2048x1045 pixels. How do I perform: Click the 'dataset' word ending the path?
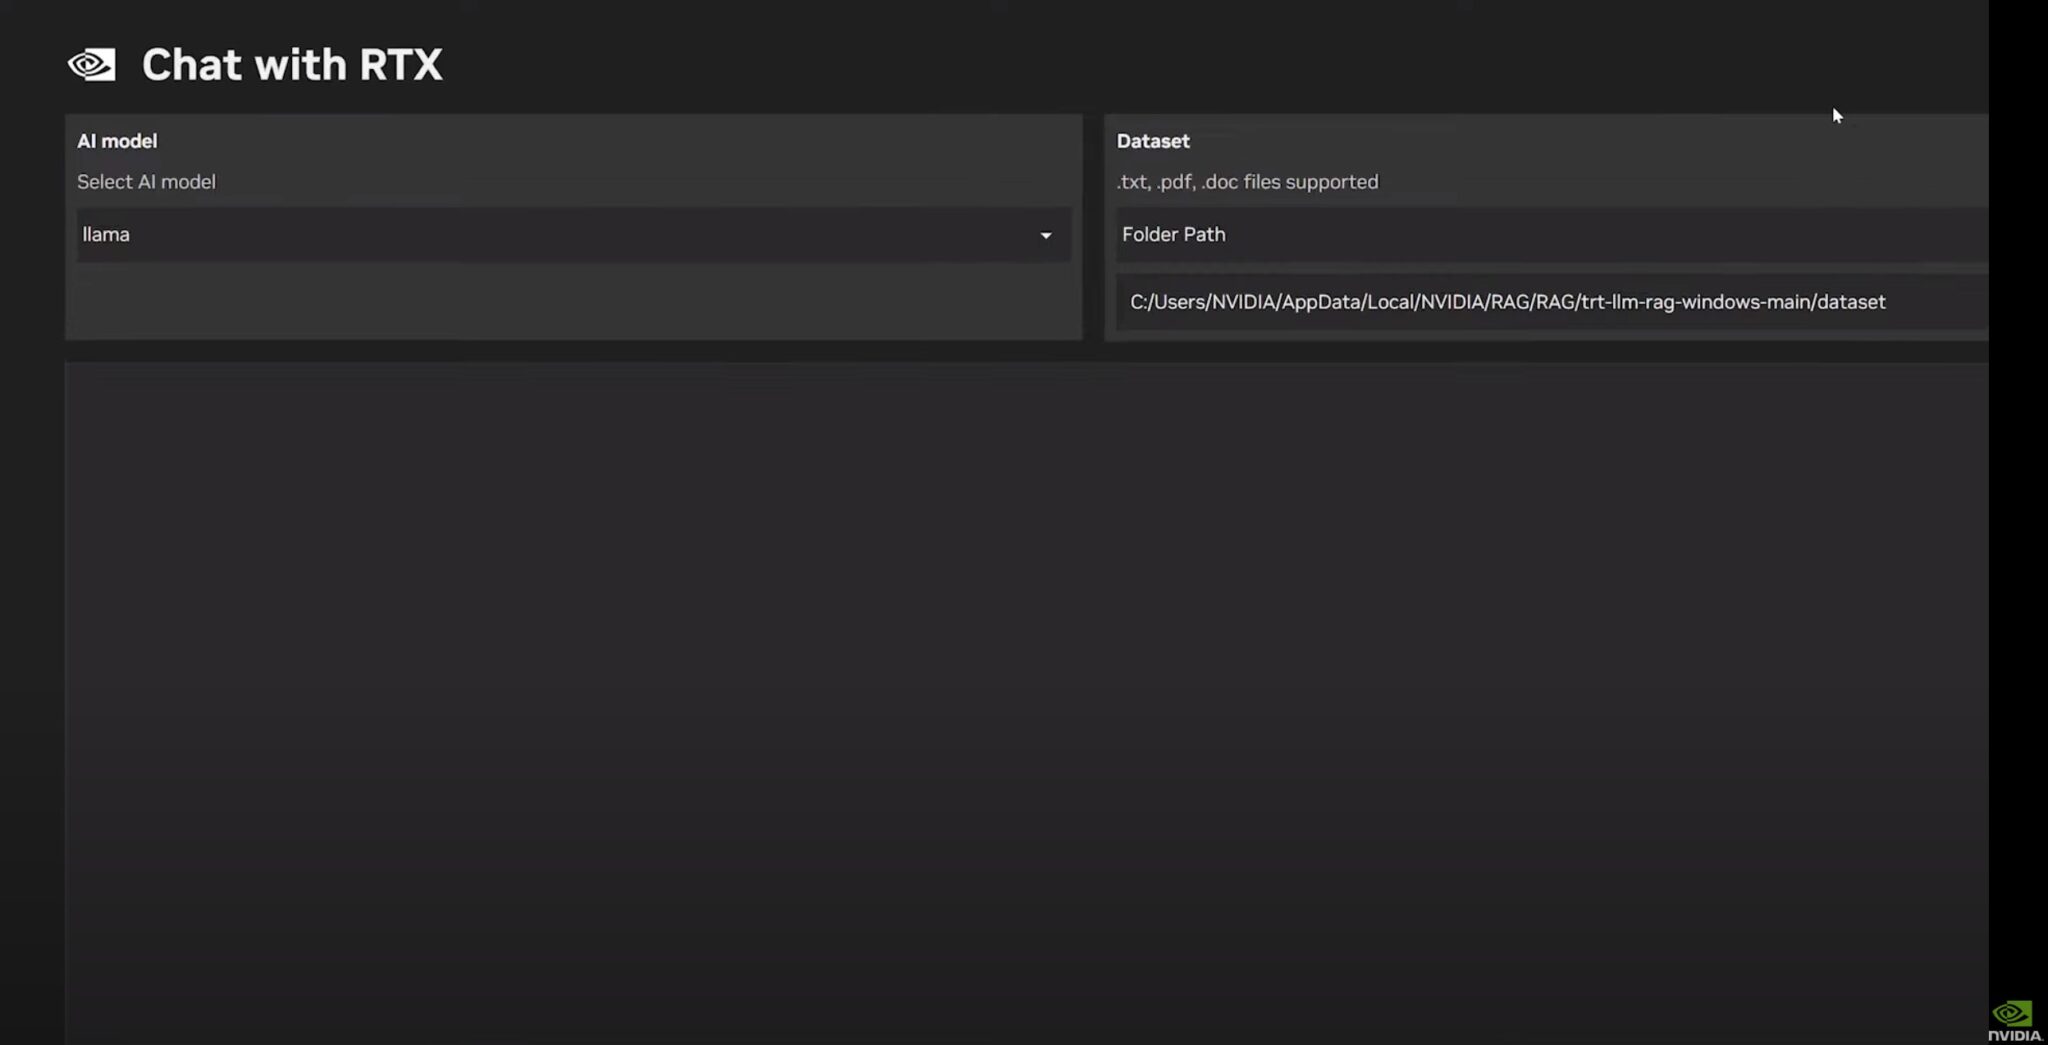(x=1850, y=302)
